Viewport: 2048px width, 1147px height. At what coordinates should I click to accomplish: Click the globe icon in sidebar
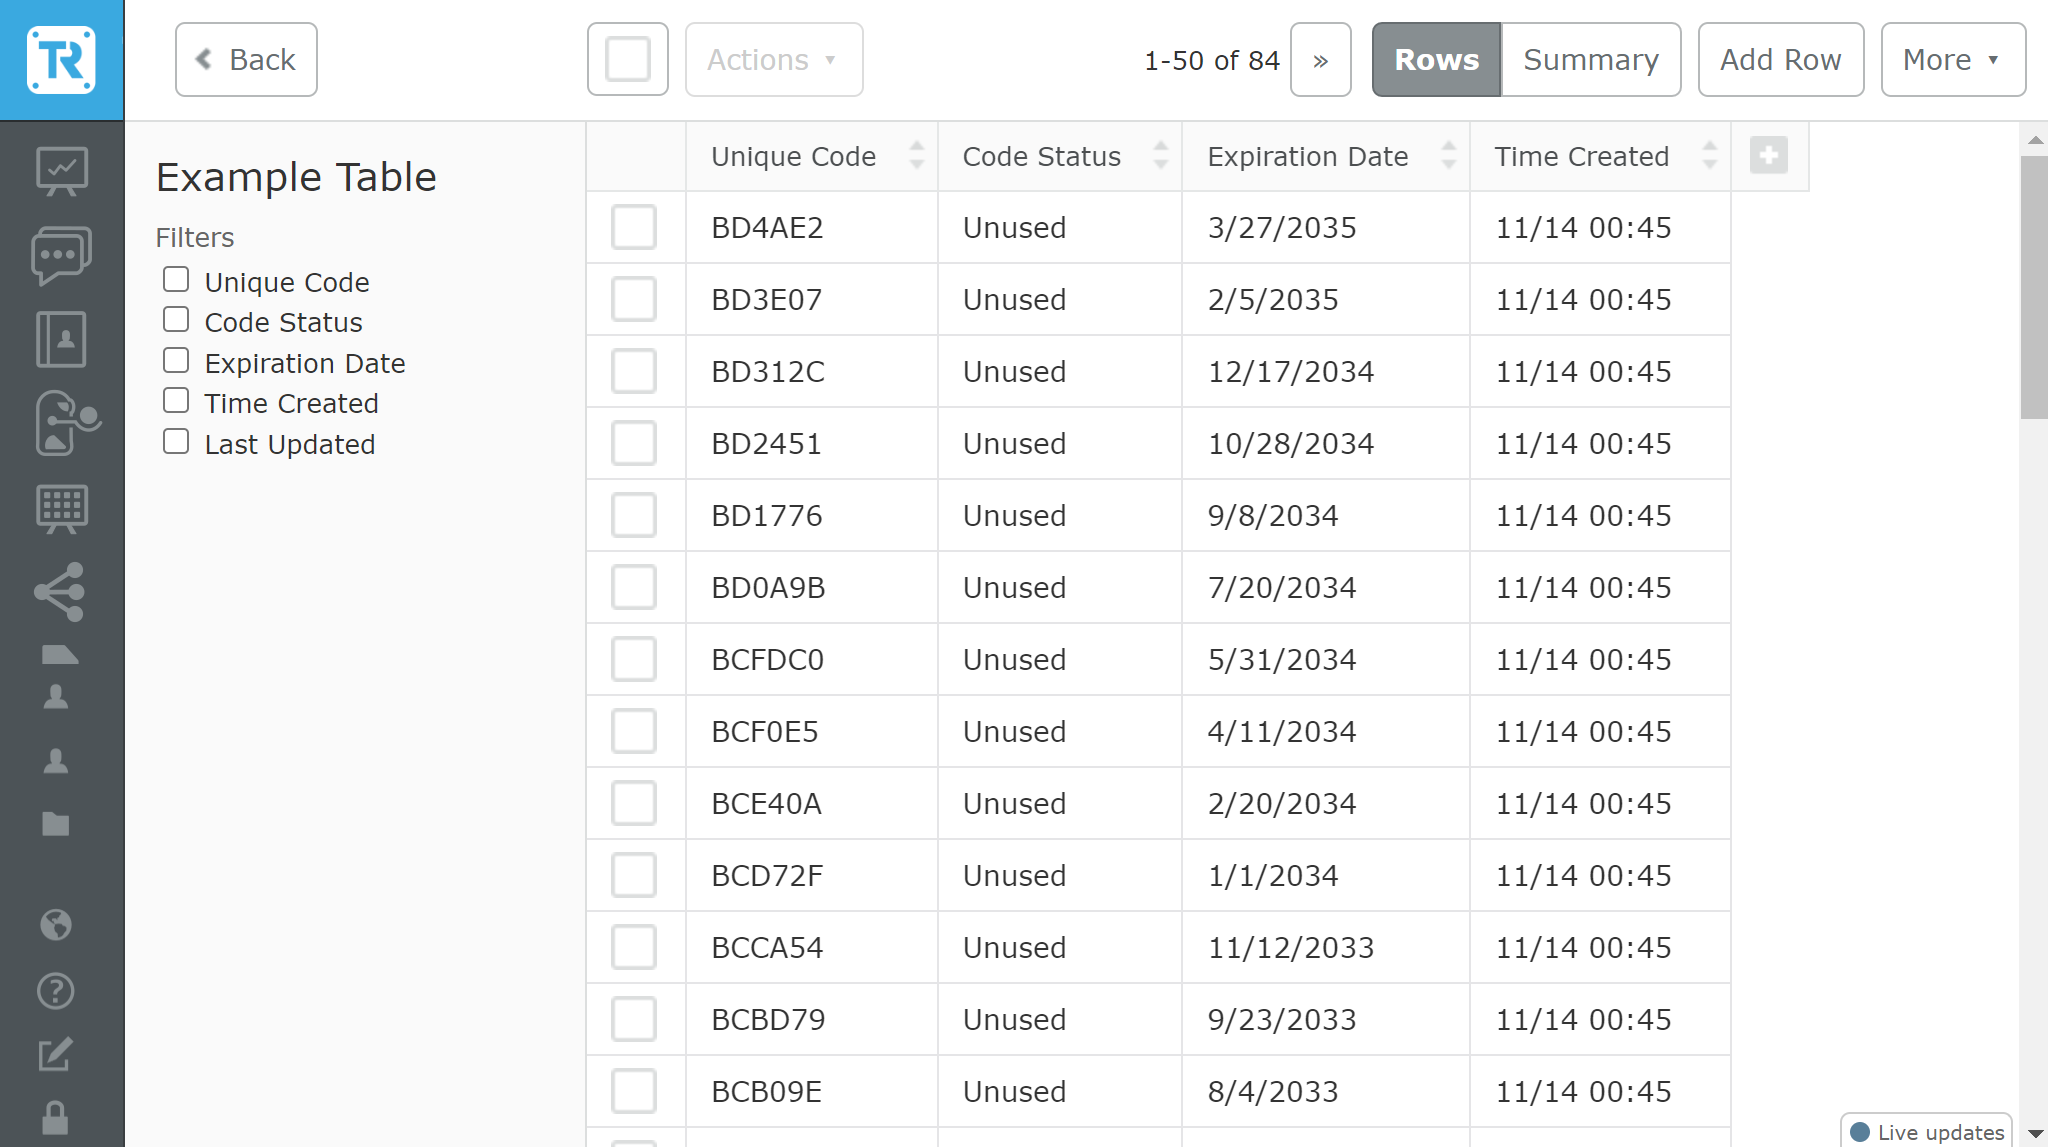(x=56, y=925)
